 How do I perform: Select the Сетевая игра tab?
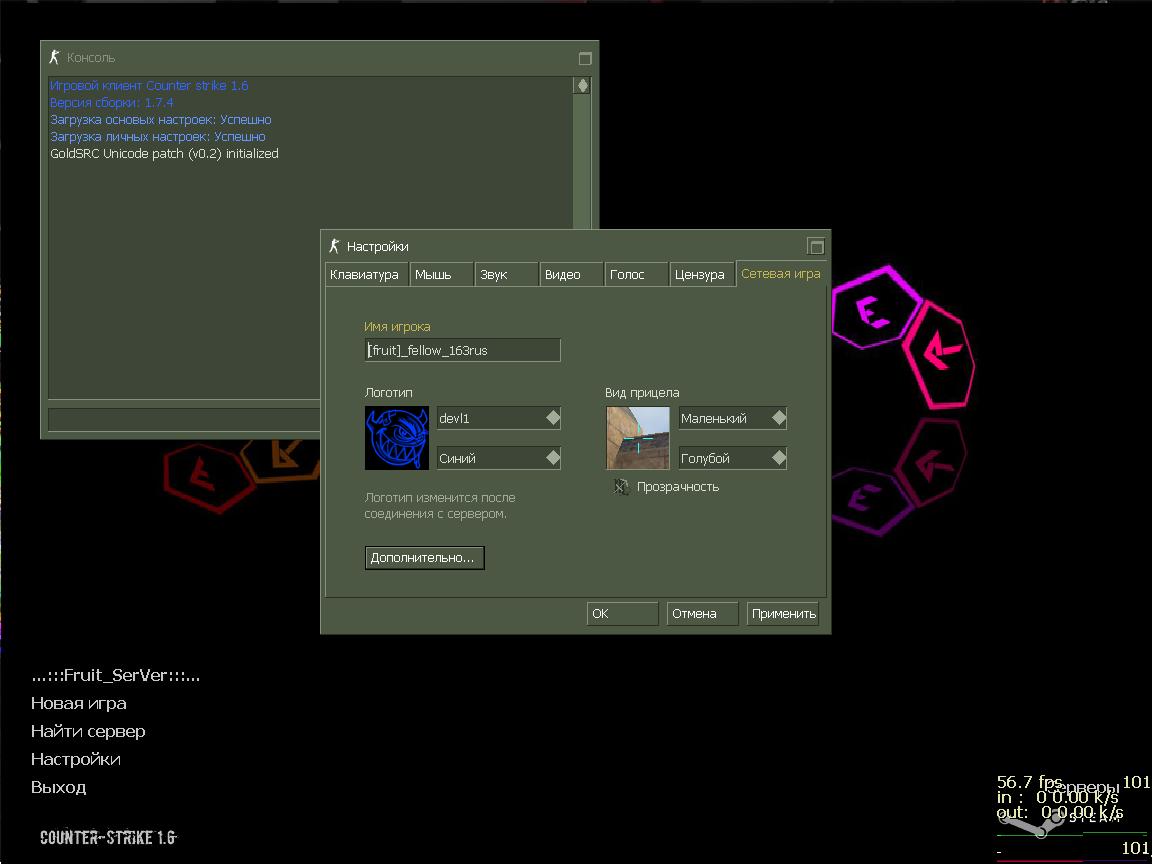(x=781, y=273)
